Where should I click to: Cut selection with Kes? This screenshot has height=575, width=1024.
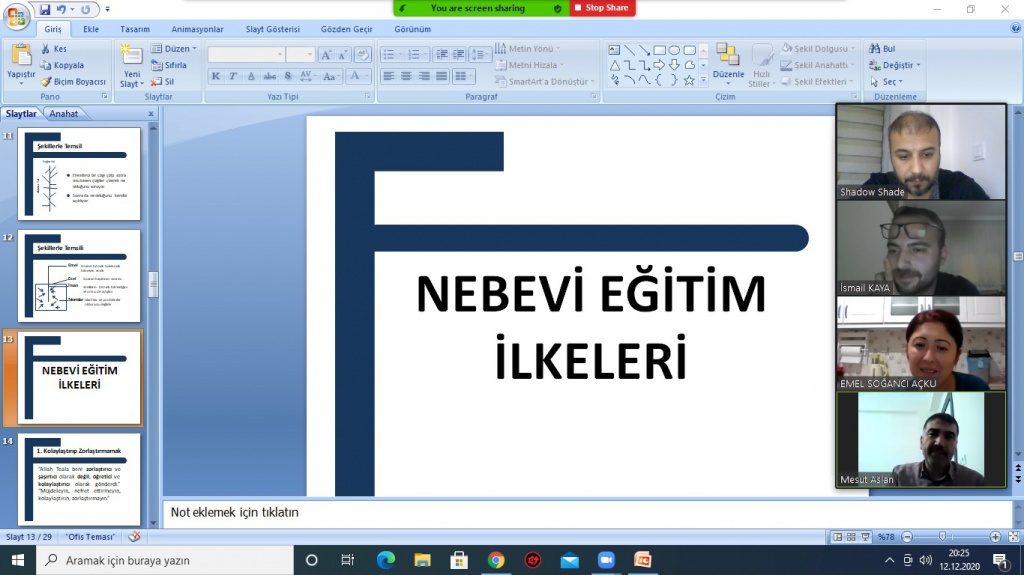pos(54,48)
